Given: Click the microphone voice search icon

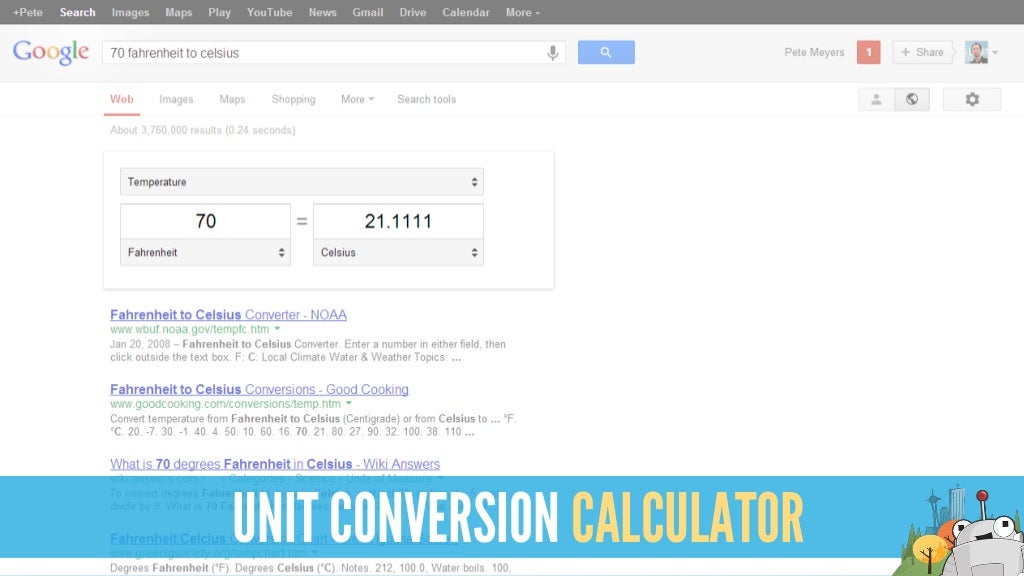Looking at the screenshot, I should (552, 53).
